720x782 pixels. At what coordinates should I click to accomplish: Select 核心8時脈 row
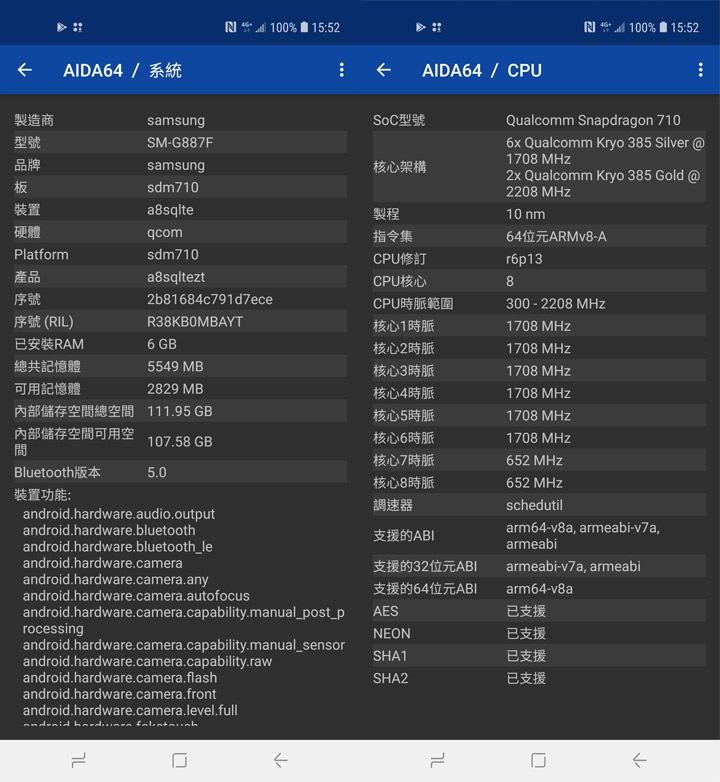(539, 483)
